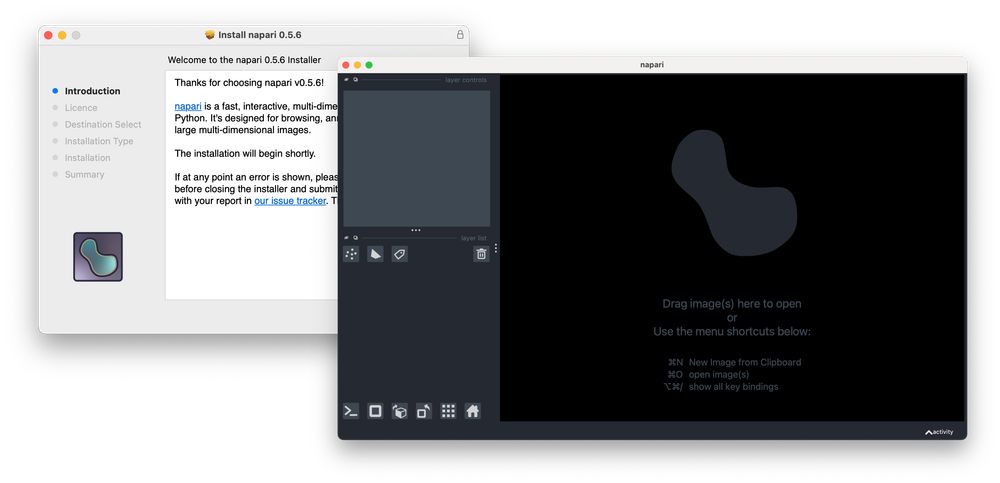Click 'Thanks for choosing napari v0.5.6!' text
Image resolution: width=1000 pixels, height=483 pixels.
coord(249,82)
